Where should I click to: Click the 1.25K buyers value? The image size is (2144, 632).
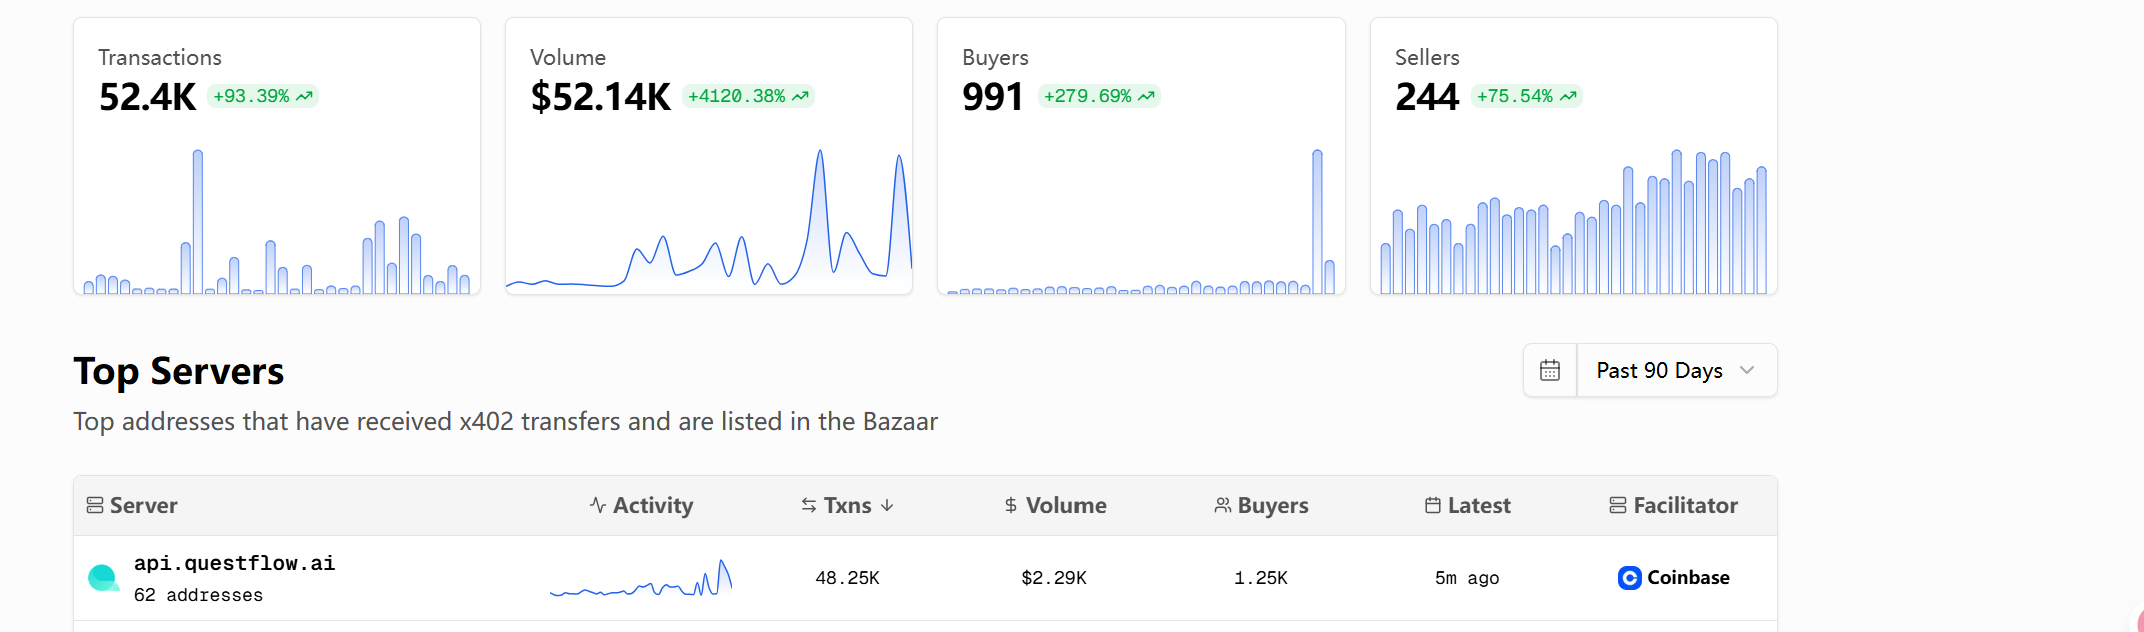pyautogui.click(x=1261, y=578)
